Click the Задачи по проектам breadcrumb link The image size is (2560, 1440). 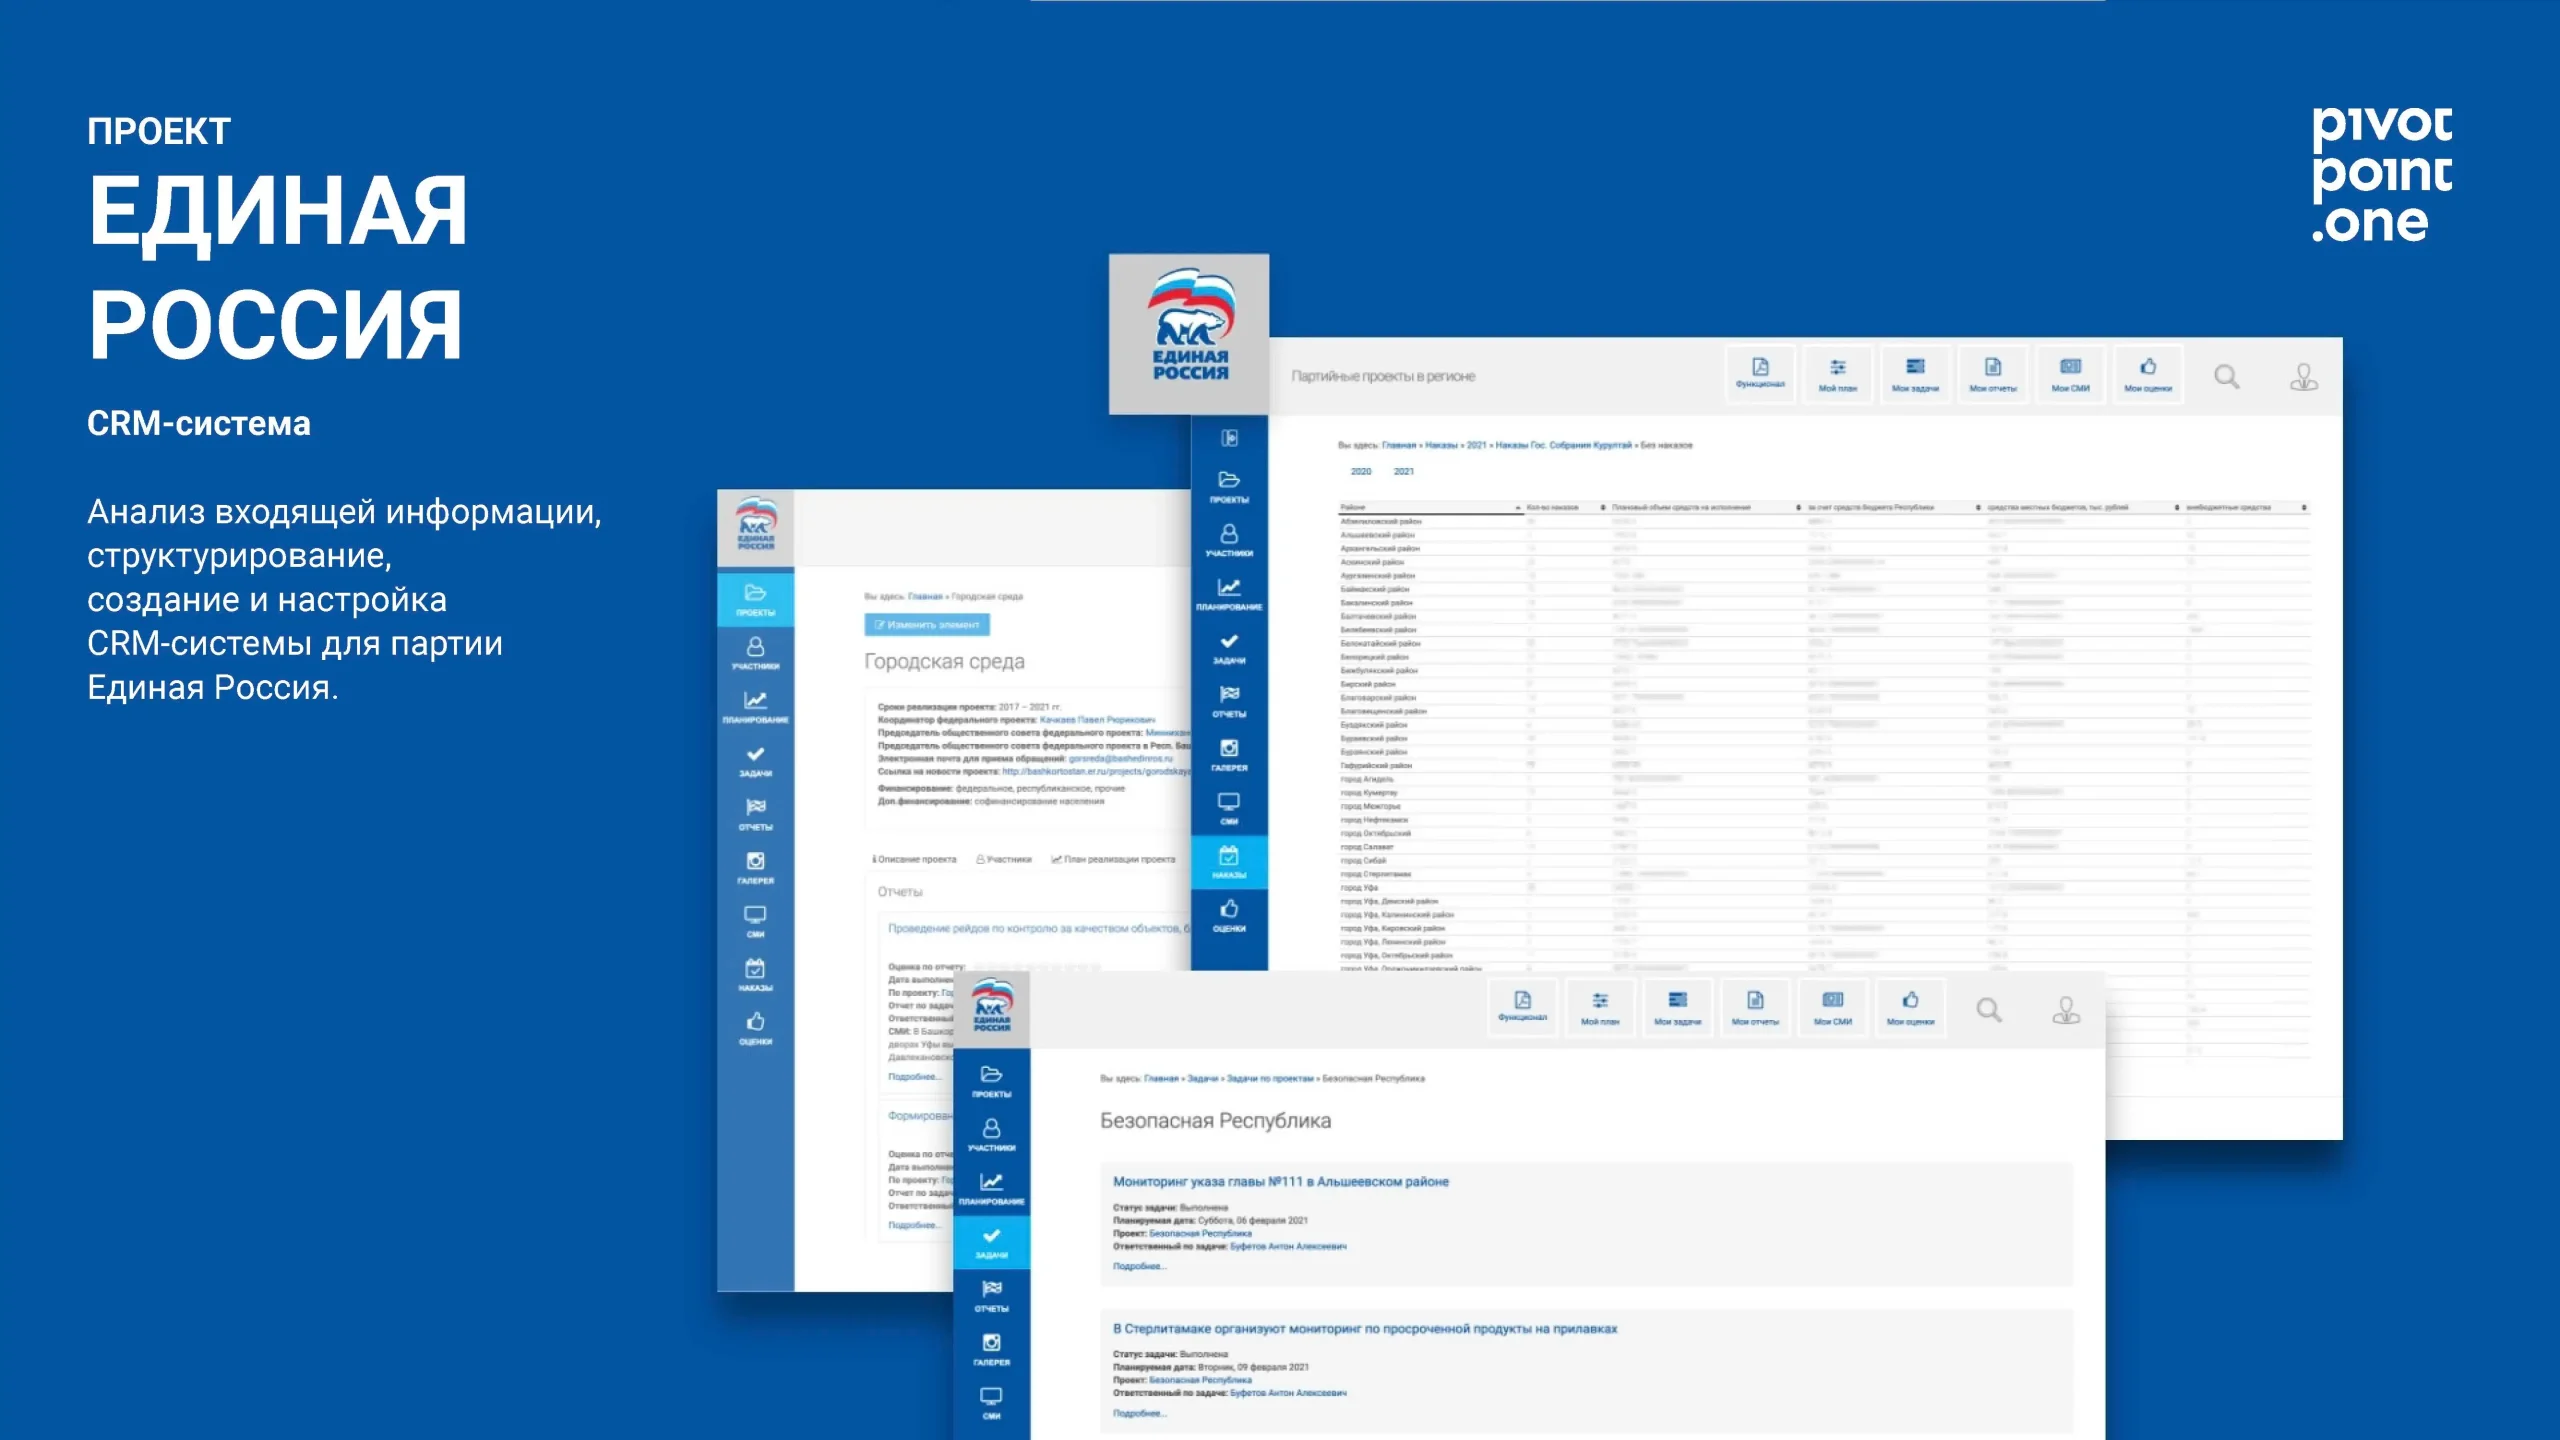click(x=1269, y=1079)
